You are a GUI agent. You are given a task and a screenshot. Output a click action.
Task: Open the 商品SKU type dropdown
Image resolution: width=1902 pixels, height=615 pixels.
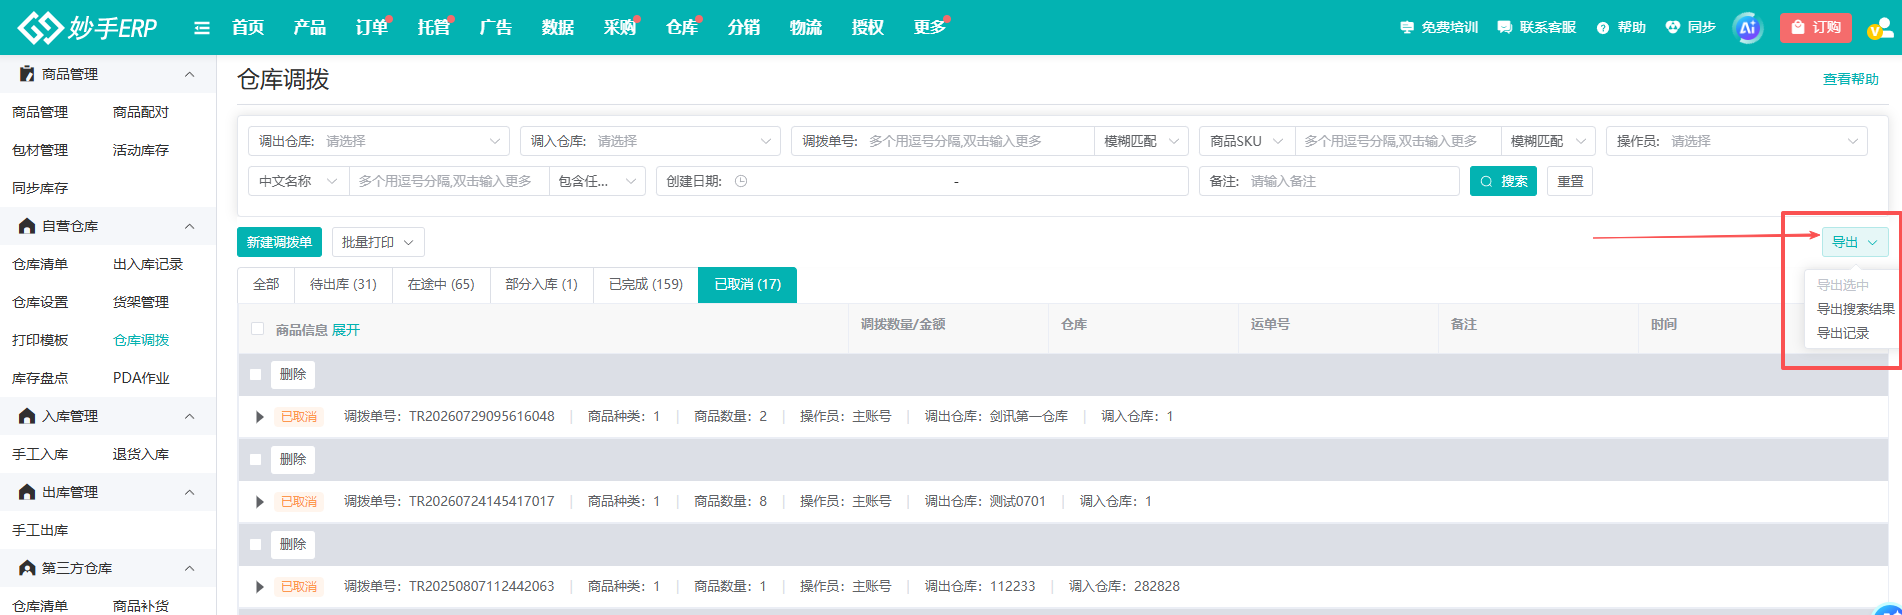[x=1247, y=141]
